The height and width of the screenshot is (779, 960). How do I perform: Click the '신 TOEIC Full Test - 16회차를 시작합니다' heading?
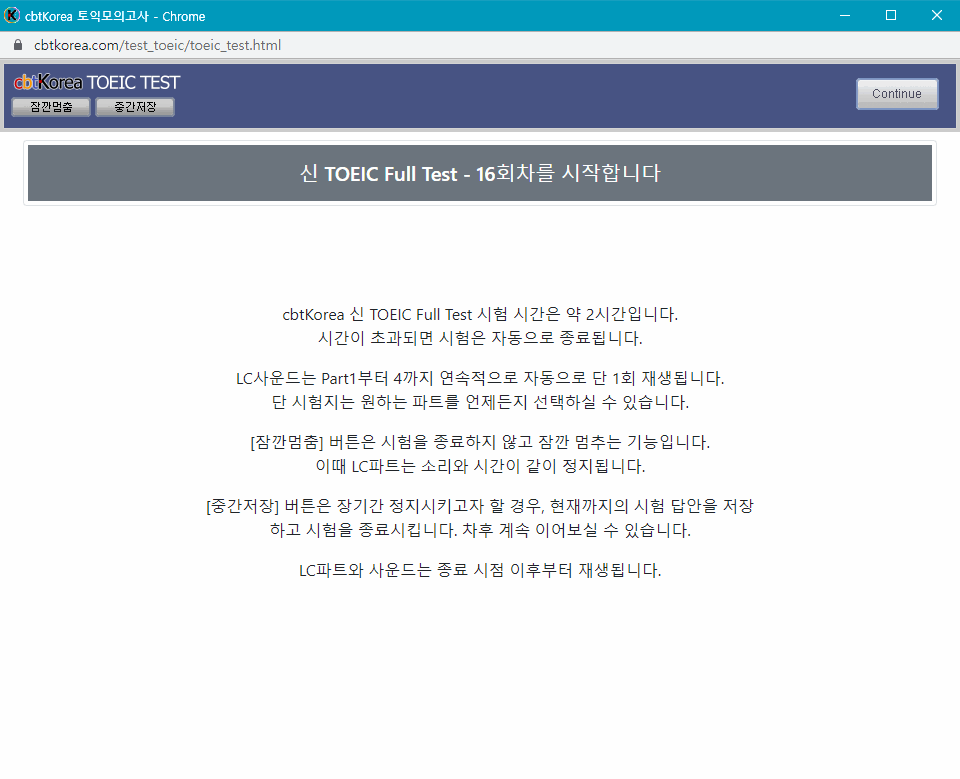click(x=480, y=173)
